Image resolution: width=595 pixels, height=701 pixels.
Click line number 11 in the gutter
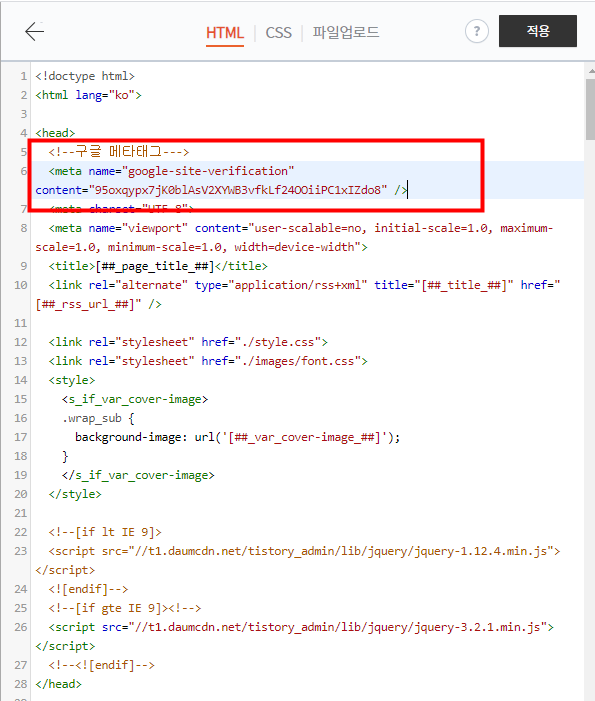[x=21, y=323]
